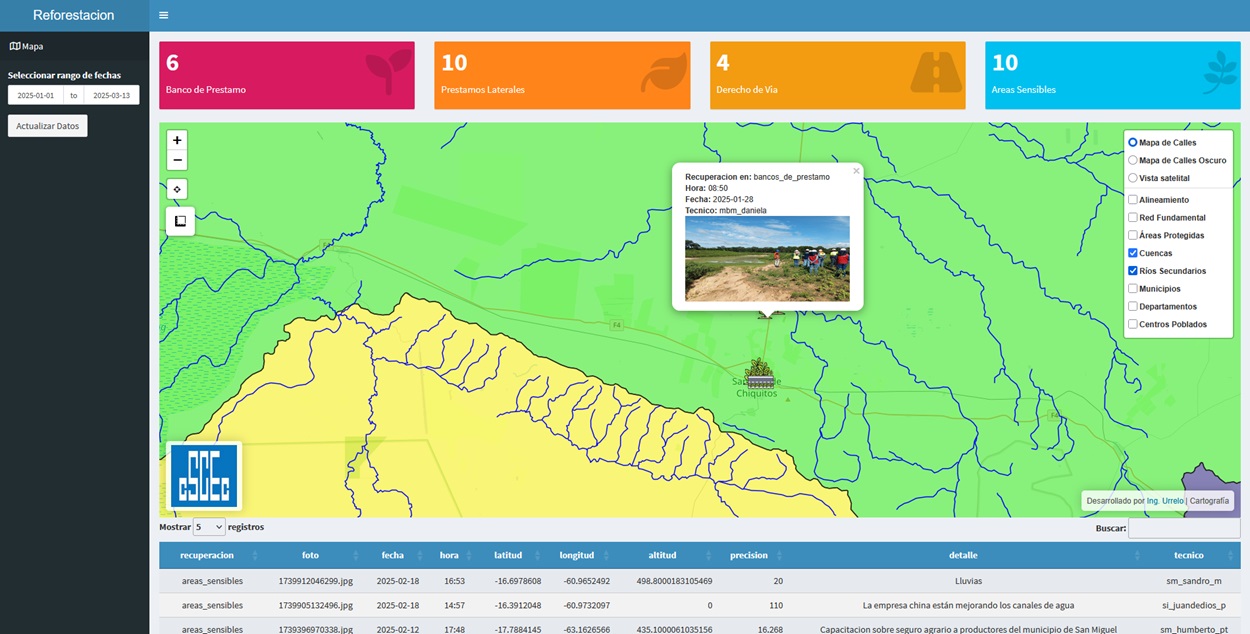Close the map popup with X
Viewport: 1250px width, 634px height.
856,171
